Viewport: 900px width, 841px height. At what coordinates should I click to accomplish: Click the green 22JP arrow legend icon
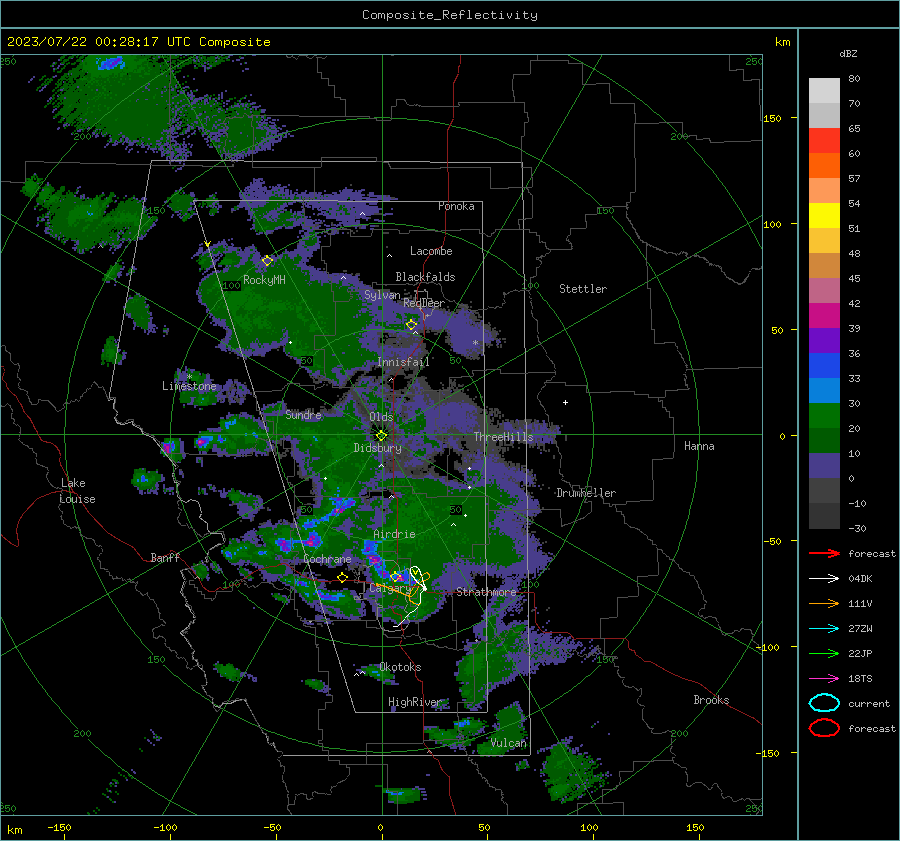coord(824,653)
